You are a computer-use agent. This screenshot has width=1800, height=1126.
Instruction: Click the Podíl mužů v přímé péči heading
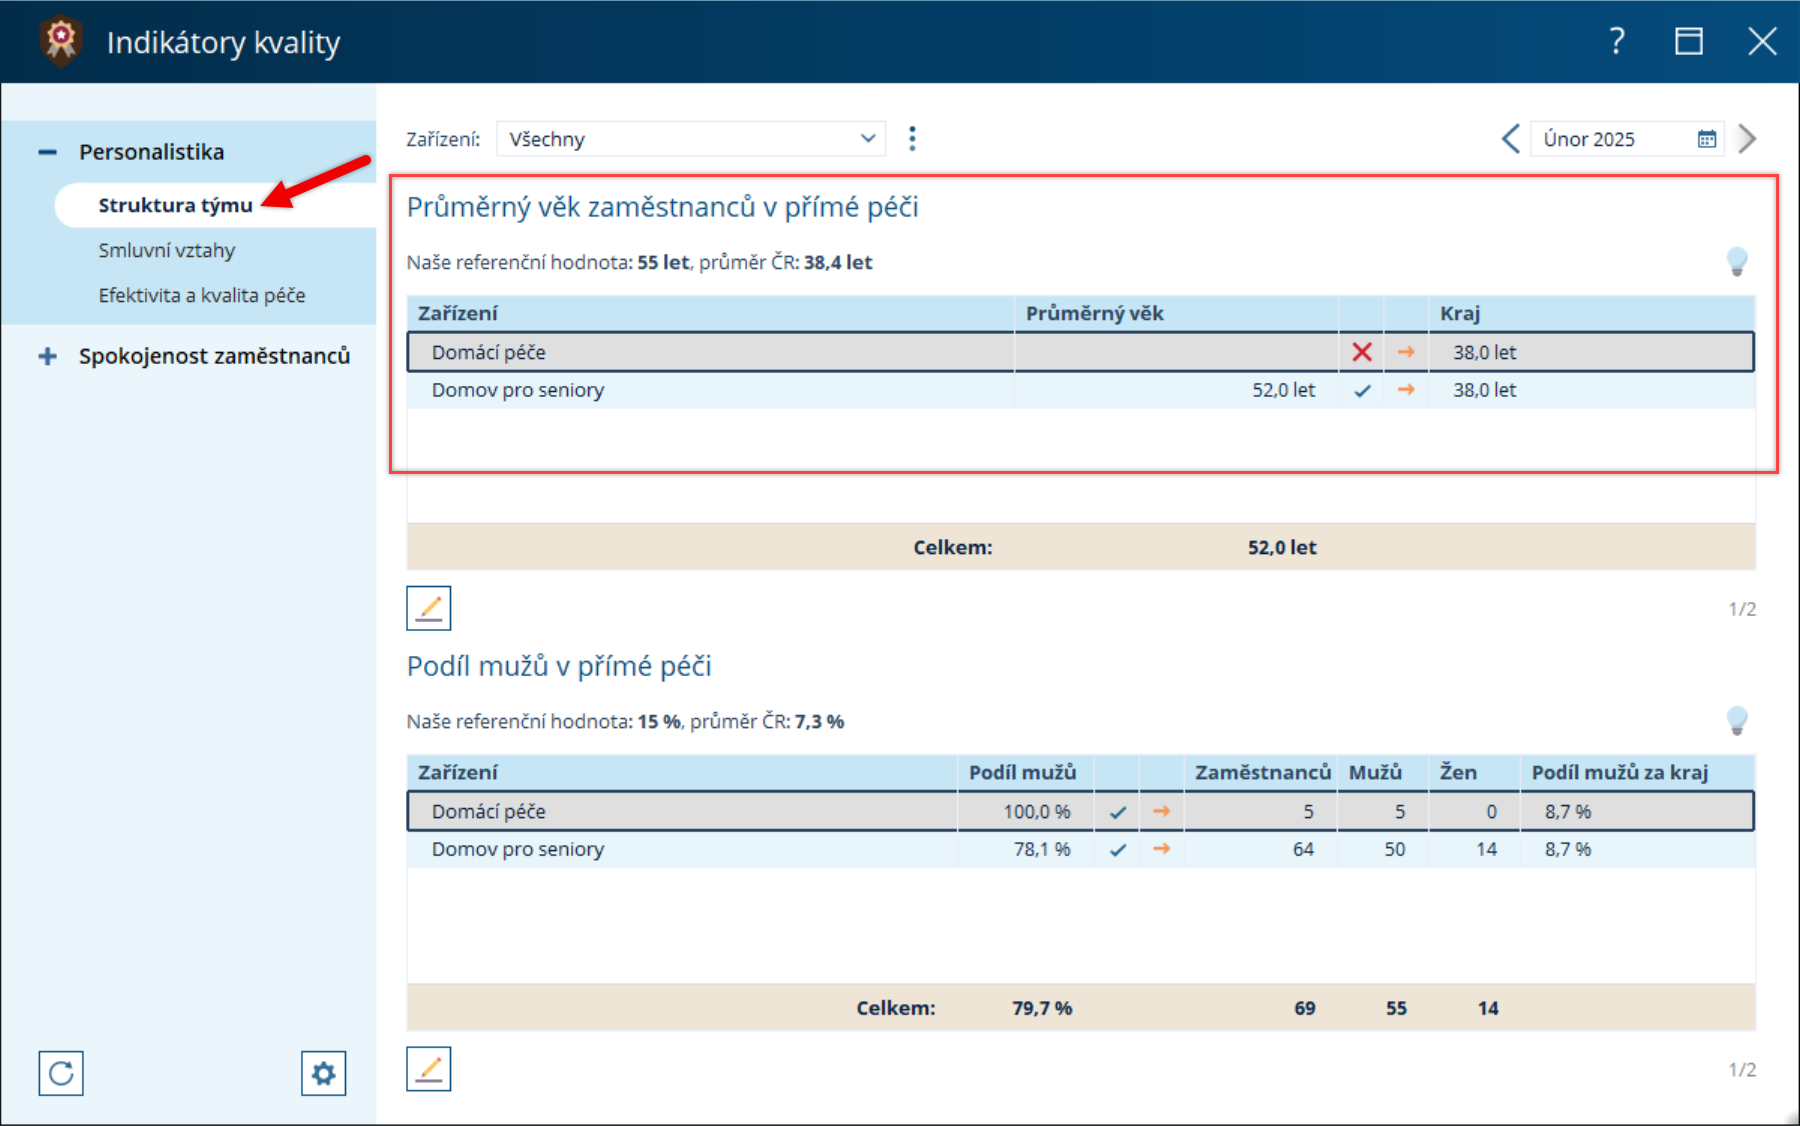[x=559, y=666]
